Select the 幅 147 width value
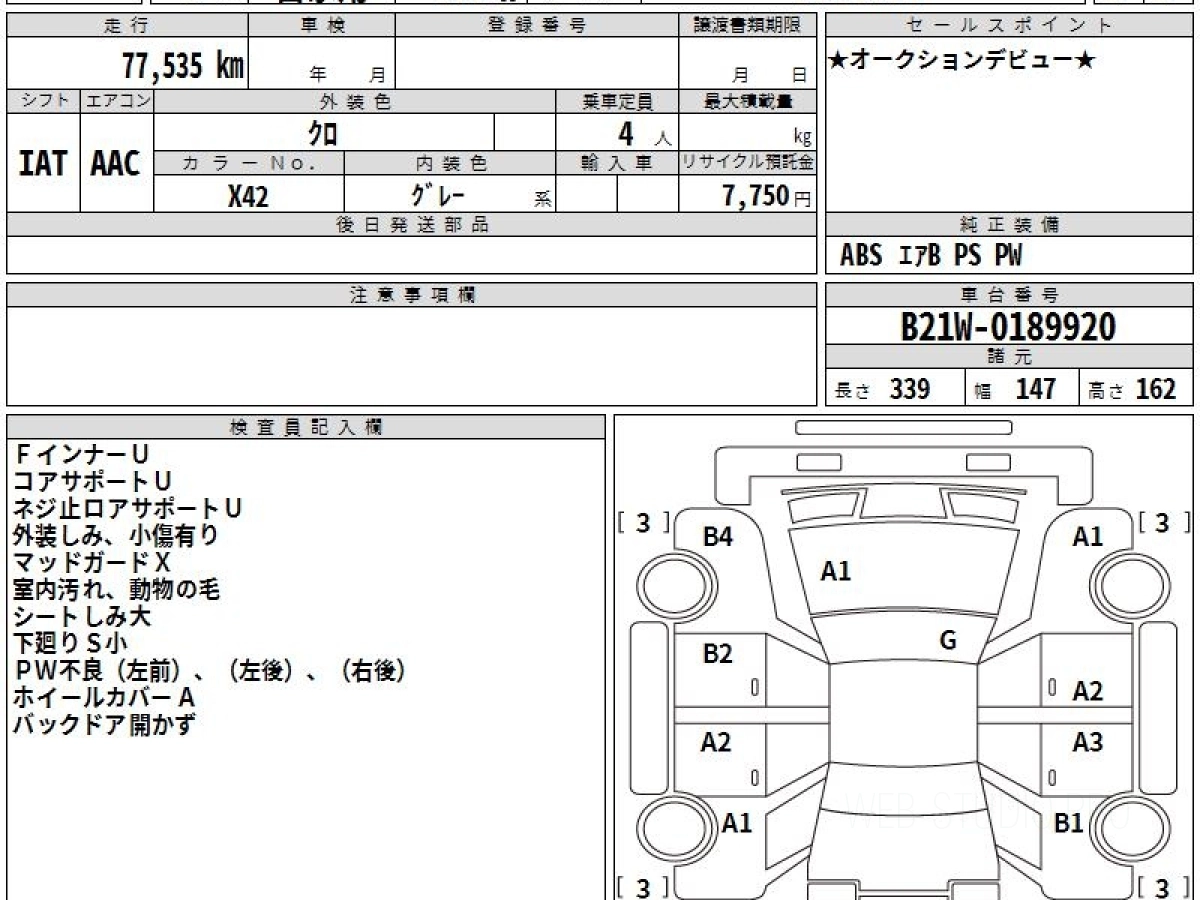The image size is (1200, 900). pos(1017,389)
